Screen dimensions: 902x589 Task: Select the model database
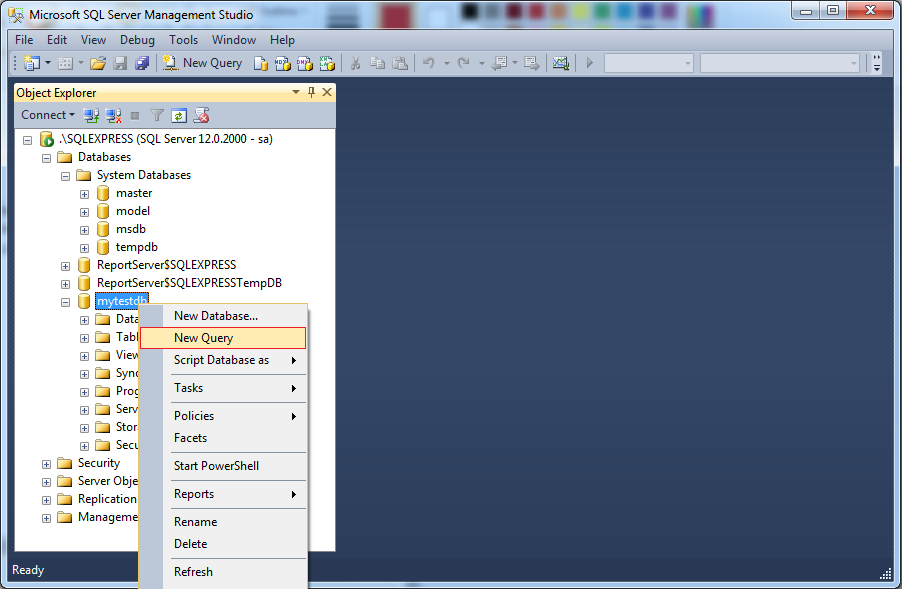(133, 211)
